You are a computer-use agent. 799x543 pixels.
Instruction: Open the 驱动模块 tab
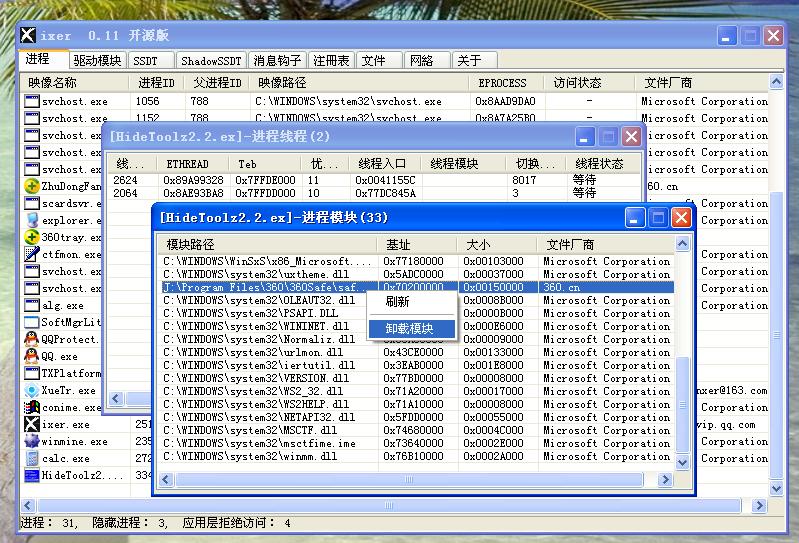click(x=97, y=61)
